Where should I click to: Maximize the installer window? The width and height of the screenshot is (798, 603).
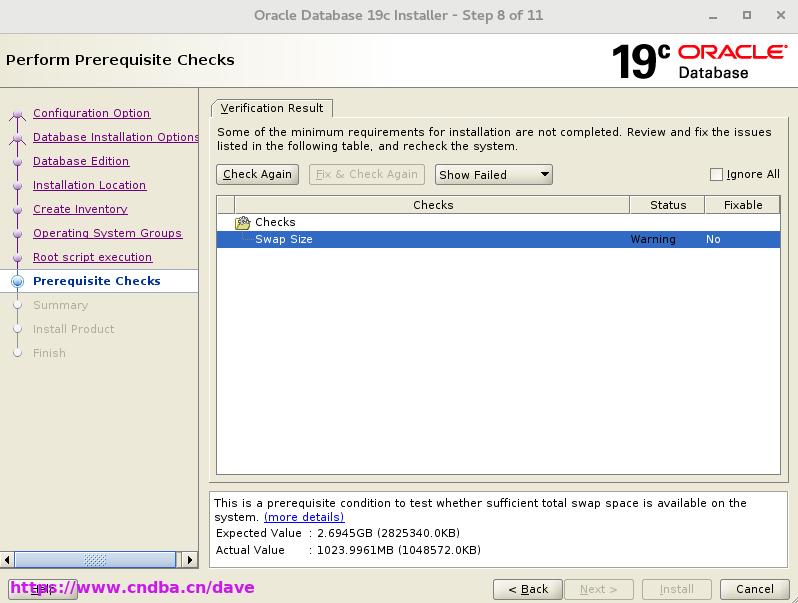(747, 15)
